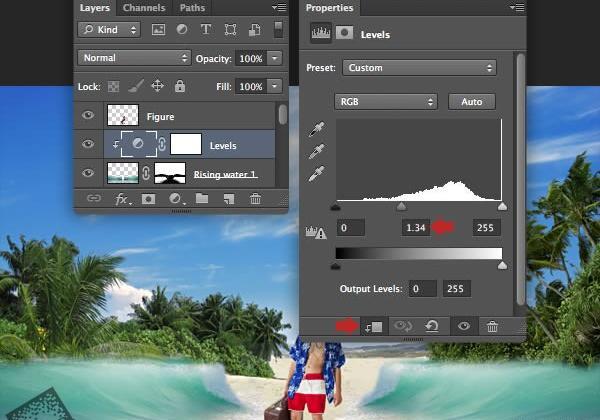The width and height of the screenshot is (600, 420).
Task: Filter layers by pixel layer icon
Action: click(x=158, y=29)
